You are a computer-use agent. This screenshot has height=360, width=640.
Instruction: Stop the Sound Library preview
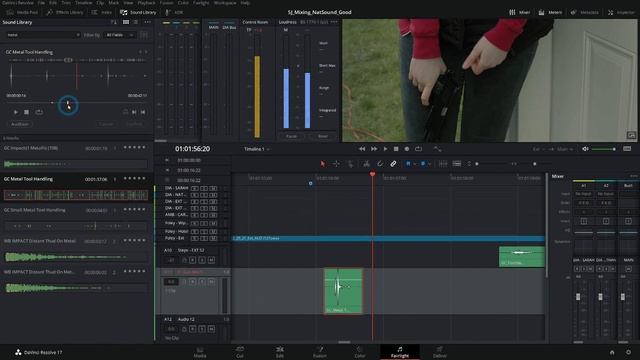coord(27,112)
